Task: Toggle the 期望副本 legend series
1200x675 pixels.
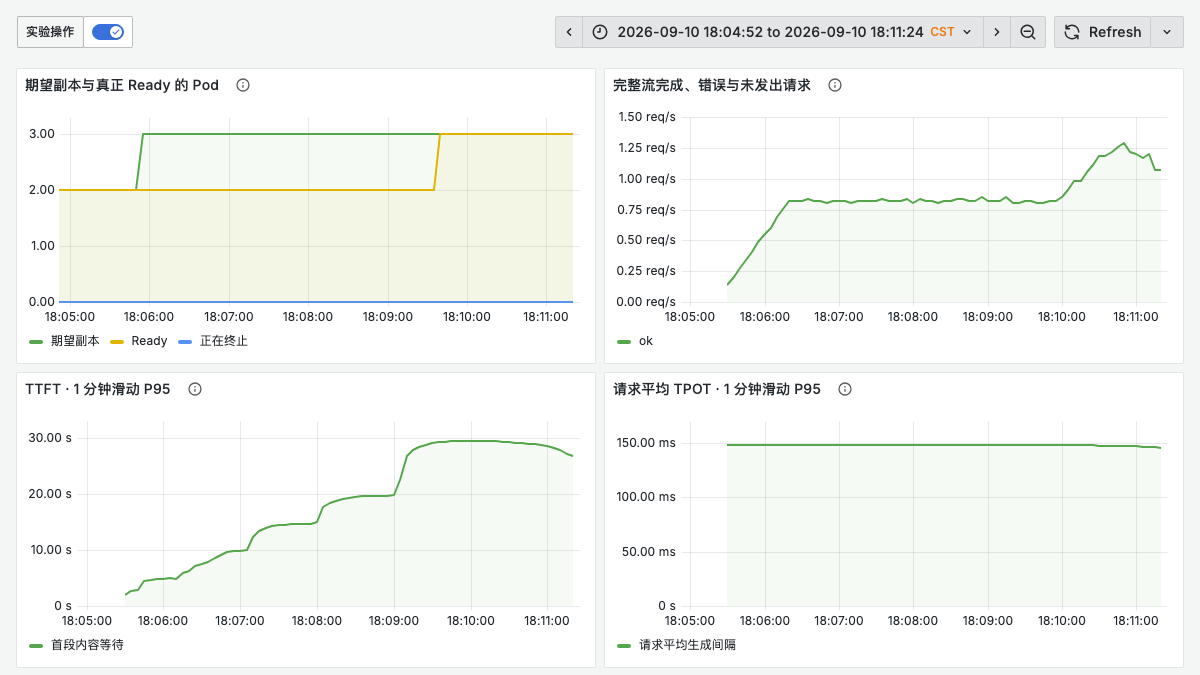Action: click(x=75, y=341)
